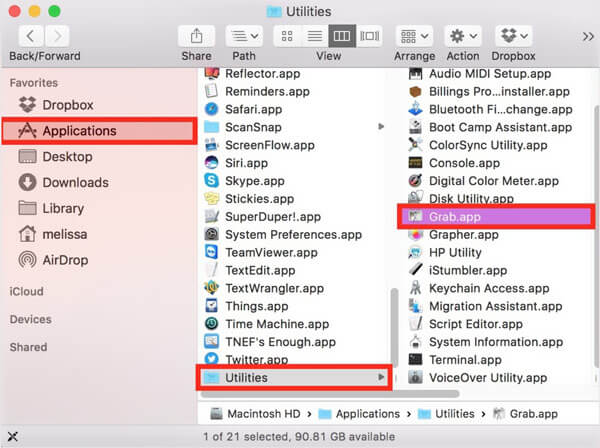Select Applications in the sidebar
Image resolution: width=600 pixels, height=448 pixels.
[99, 131]
